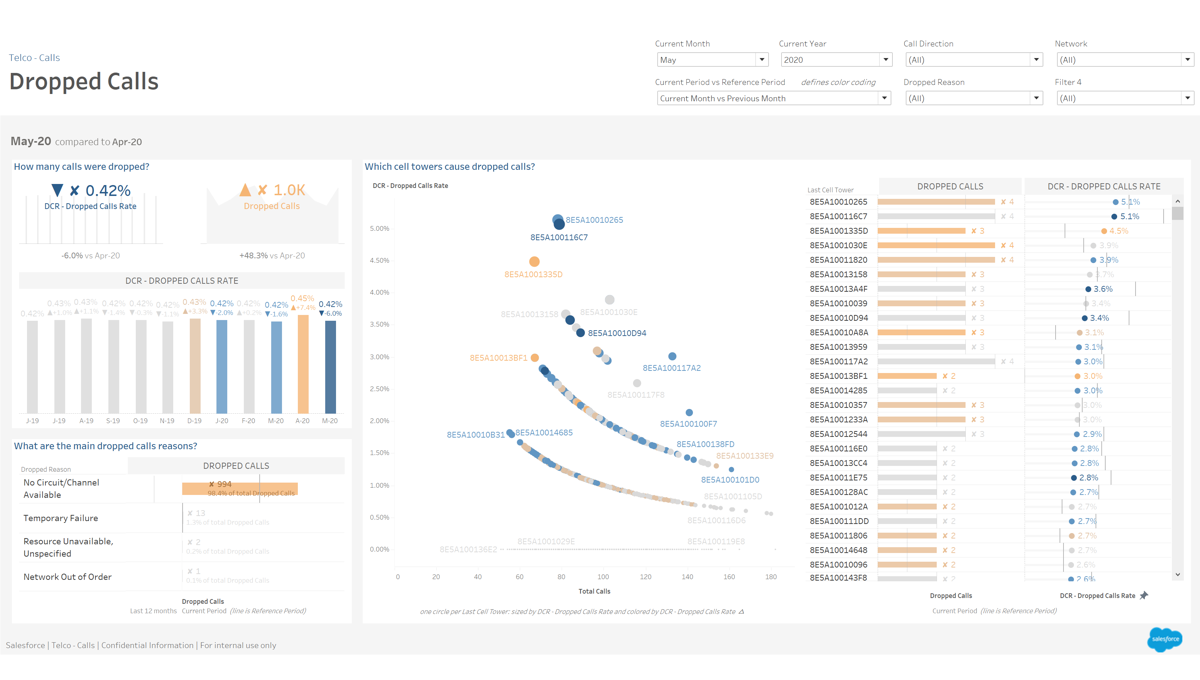Click the small triangle icon after scatter caption
This screenshot has width=1200, height=680.
pyautogui.click(x=741, y=612)
